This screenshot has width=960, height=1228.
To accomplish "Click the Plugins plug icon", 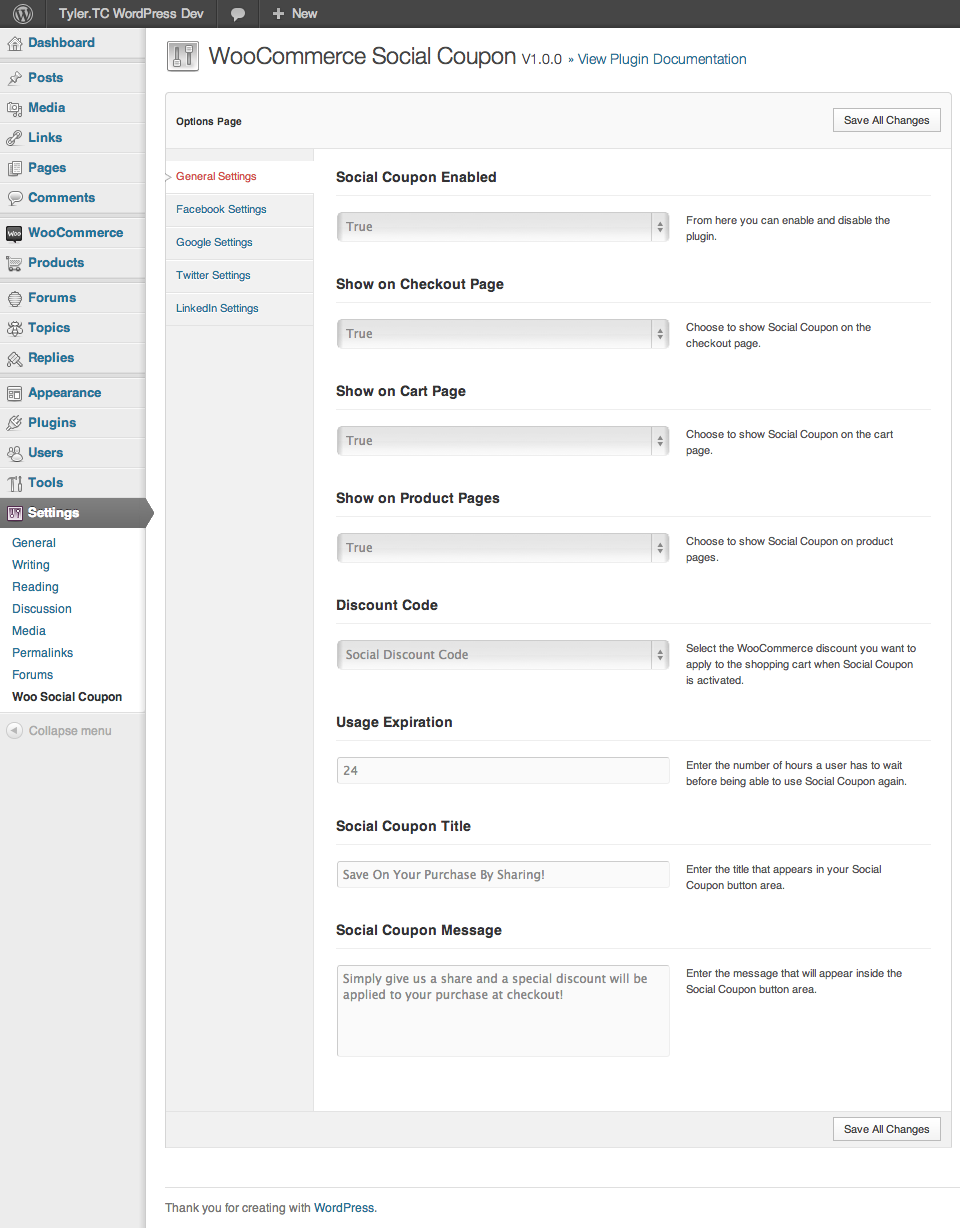I will pos(15,423).
